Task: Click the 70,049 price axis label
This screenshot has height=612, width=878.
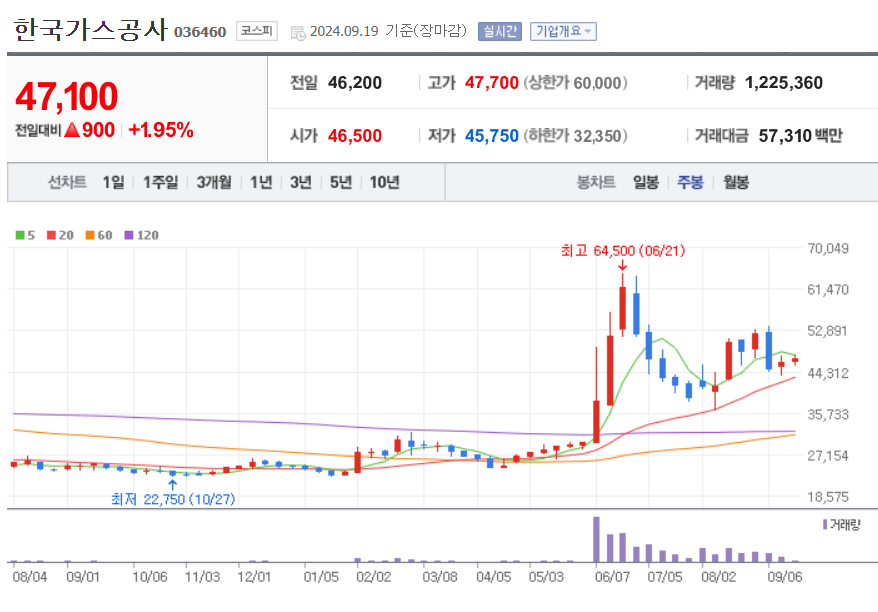Action: click(828, 248)
